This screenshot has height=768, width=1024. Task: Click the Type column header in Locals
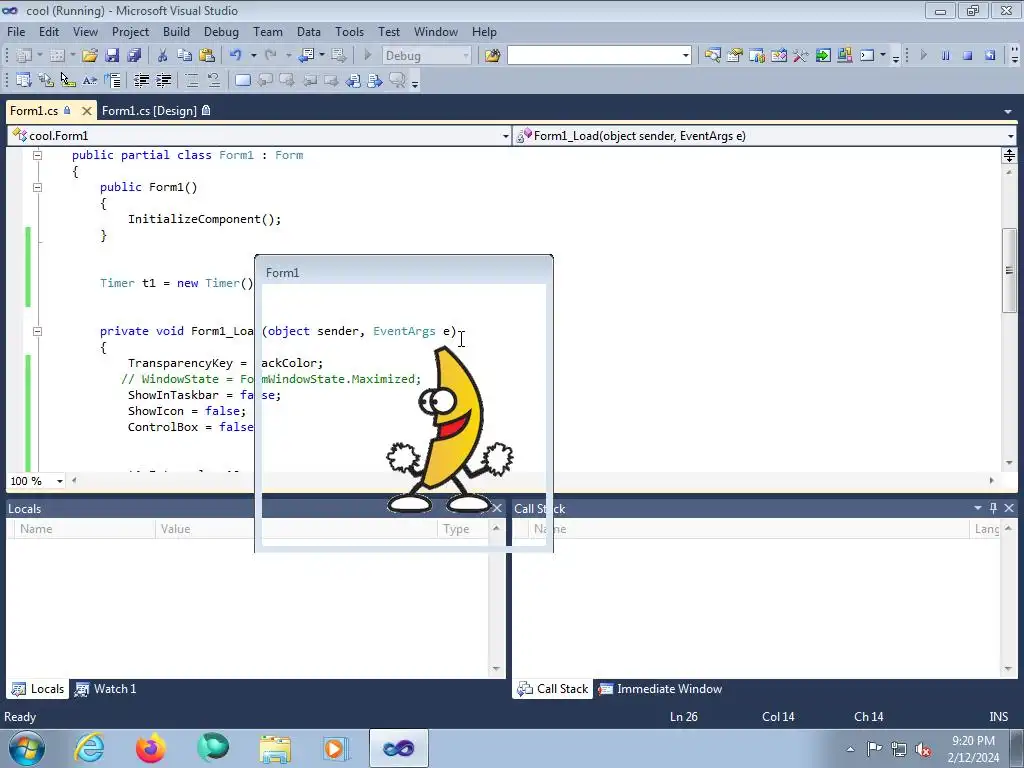tap(463, 529)
